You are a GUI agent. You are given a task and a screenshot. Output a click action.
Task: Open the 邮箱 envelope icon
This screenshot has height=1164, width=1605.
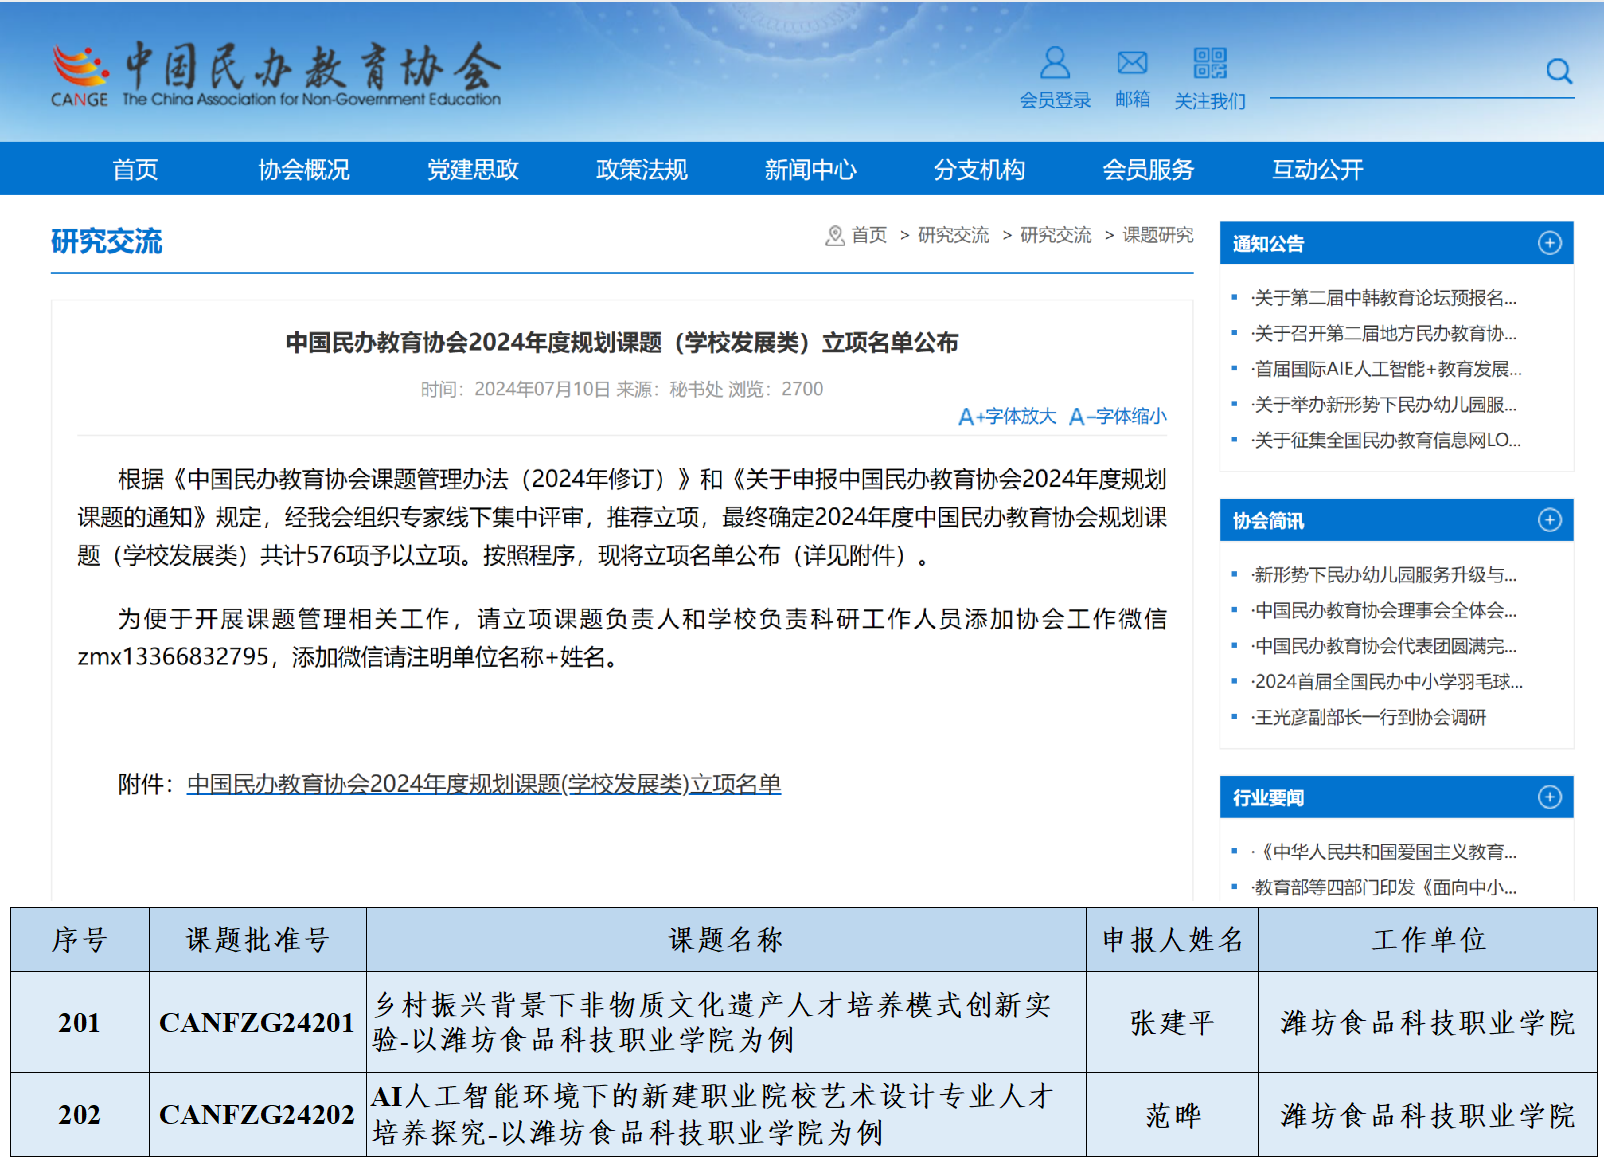click(x=1132, y=63)
